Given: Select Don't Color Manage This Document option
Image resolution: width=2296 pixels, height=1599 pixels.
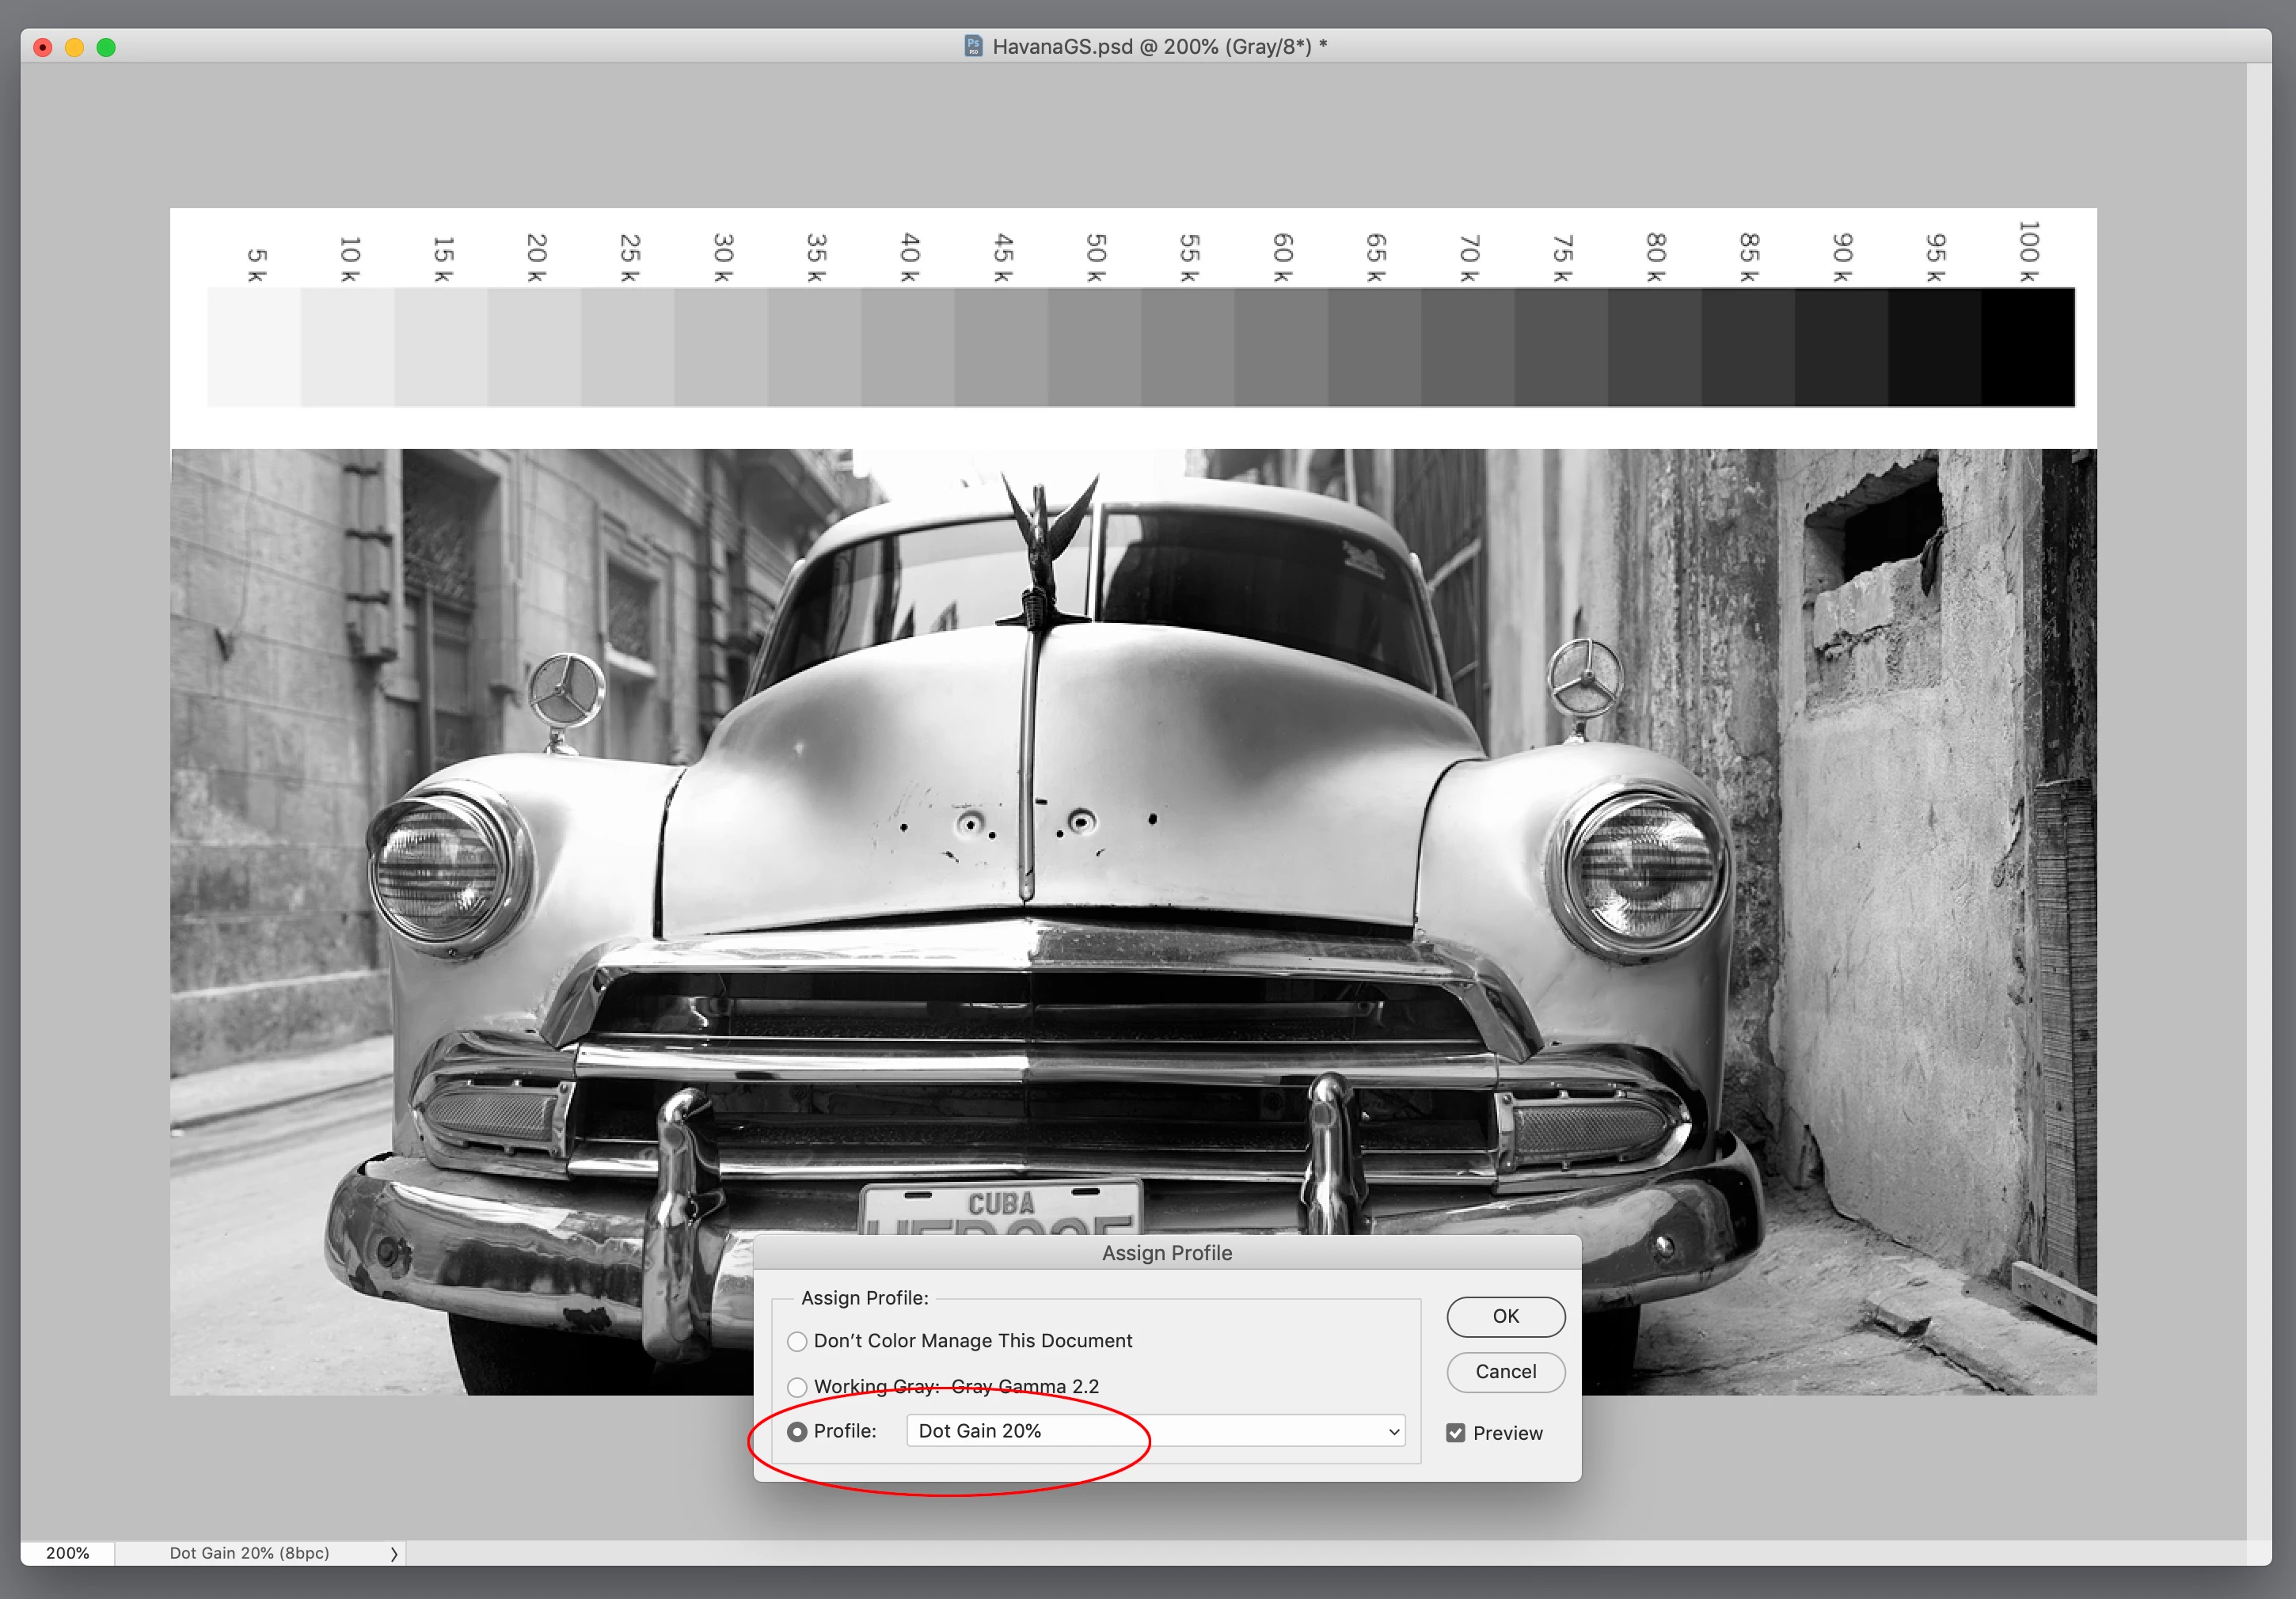Looking at the screenshot, I should (x=797, y=1341).
